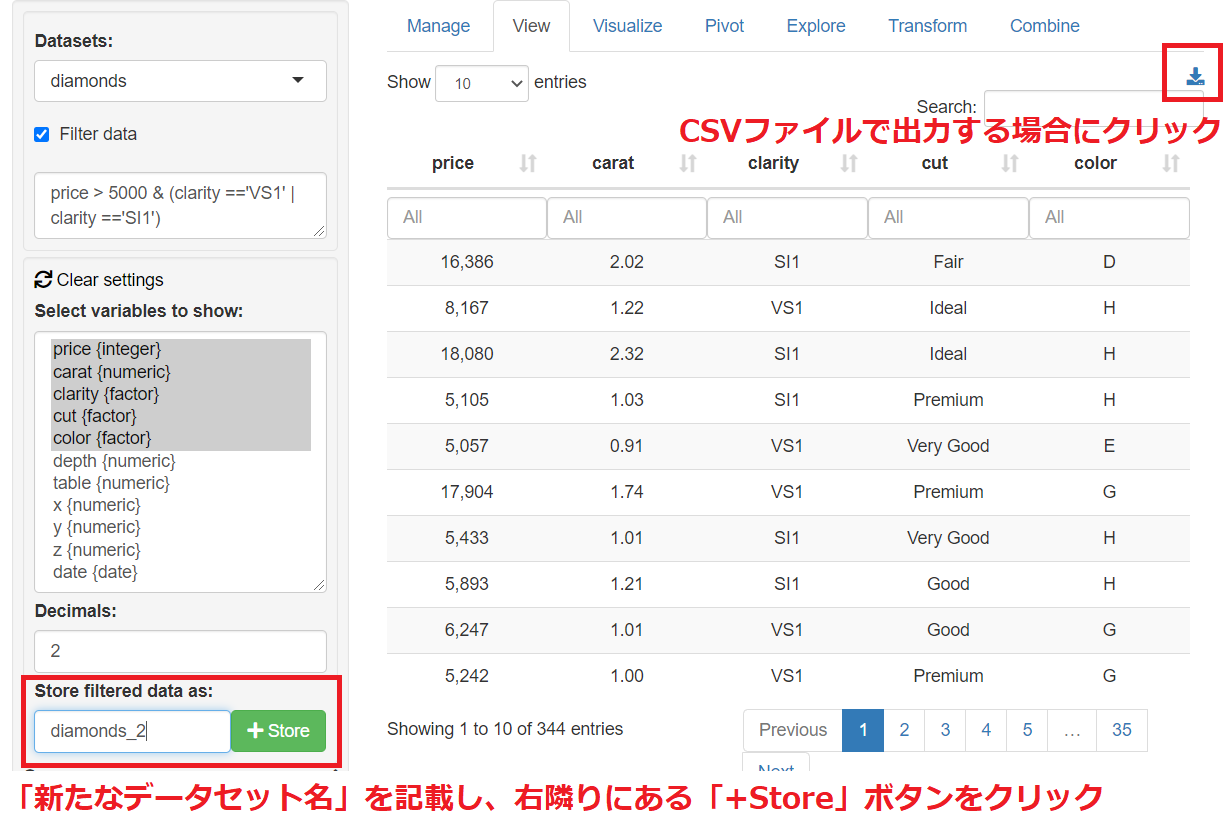The height and width of the screenshot is (835, 1232).
Task: Switch to the Visualize tab
Action: click(x=627, y=26)
